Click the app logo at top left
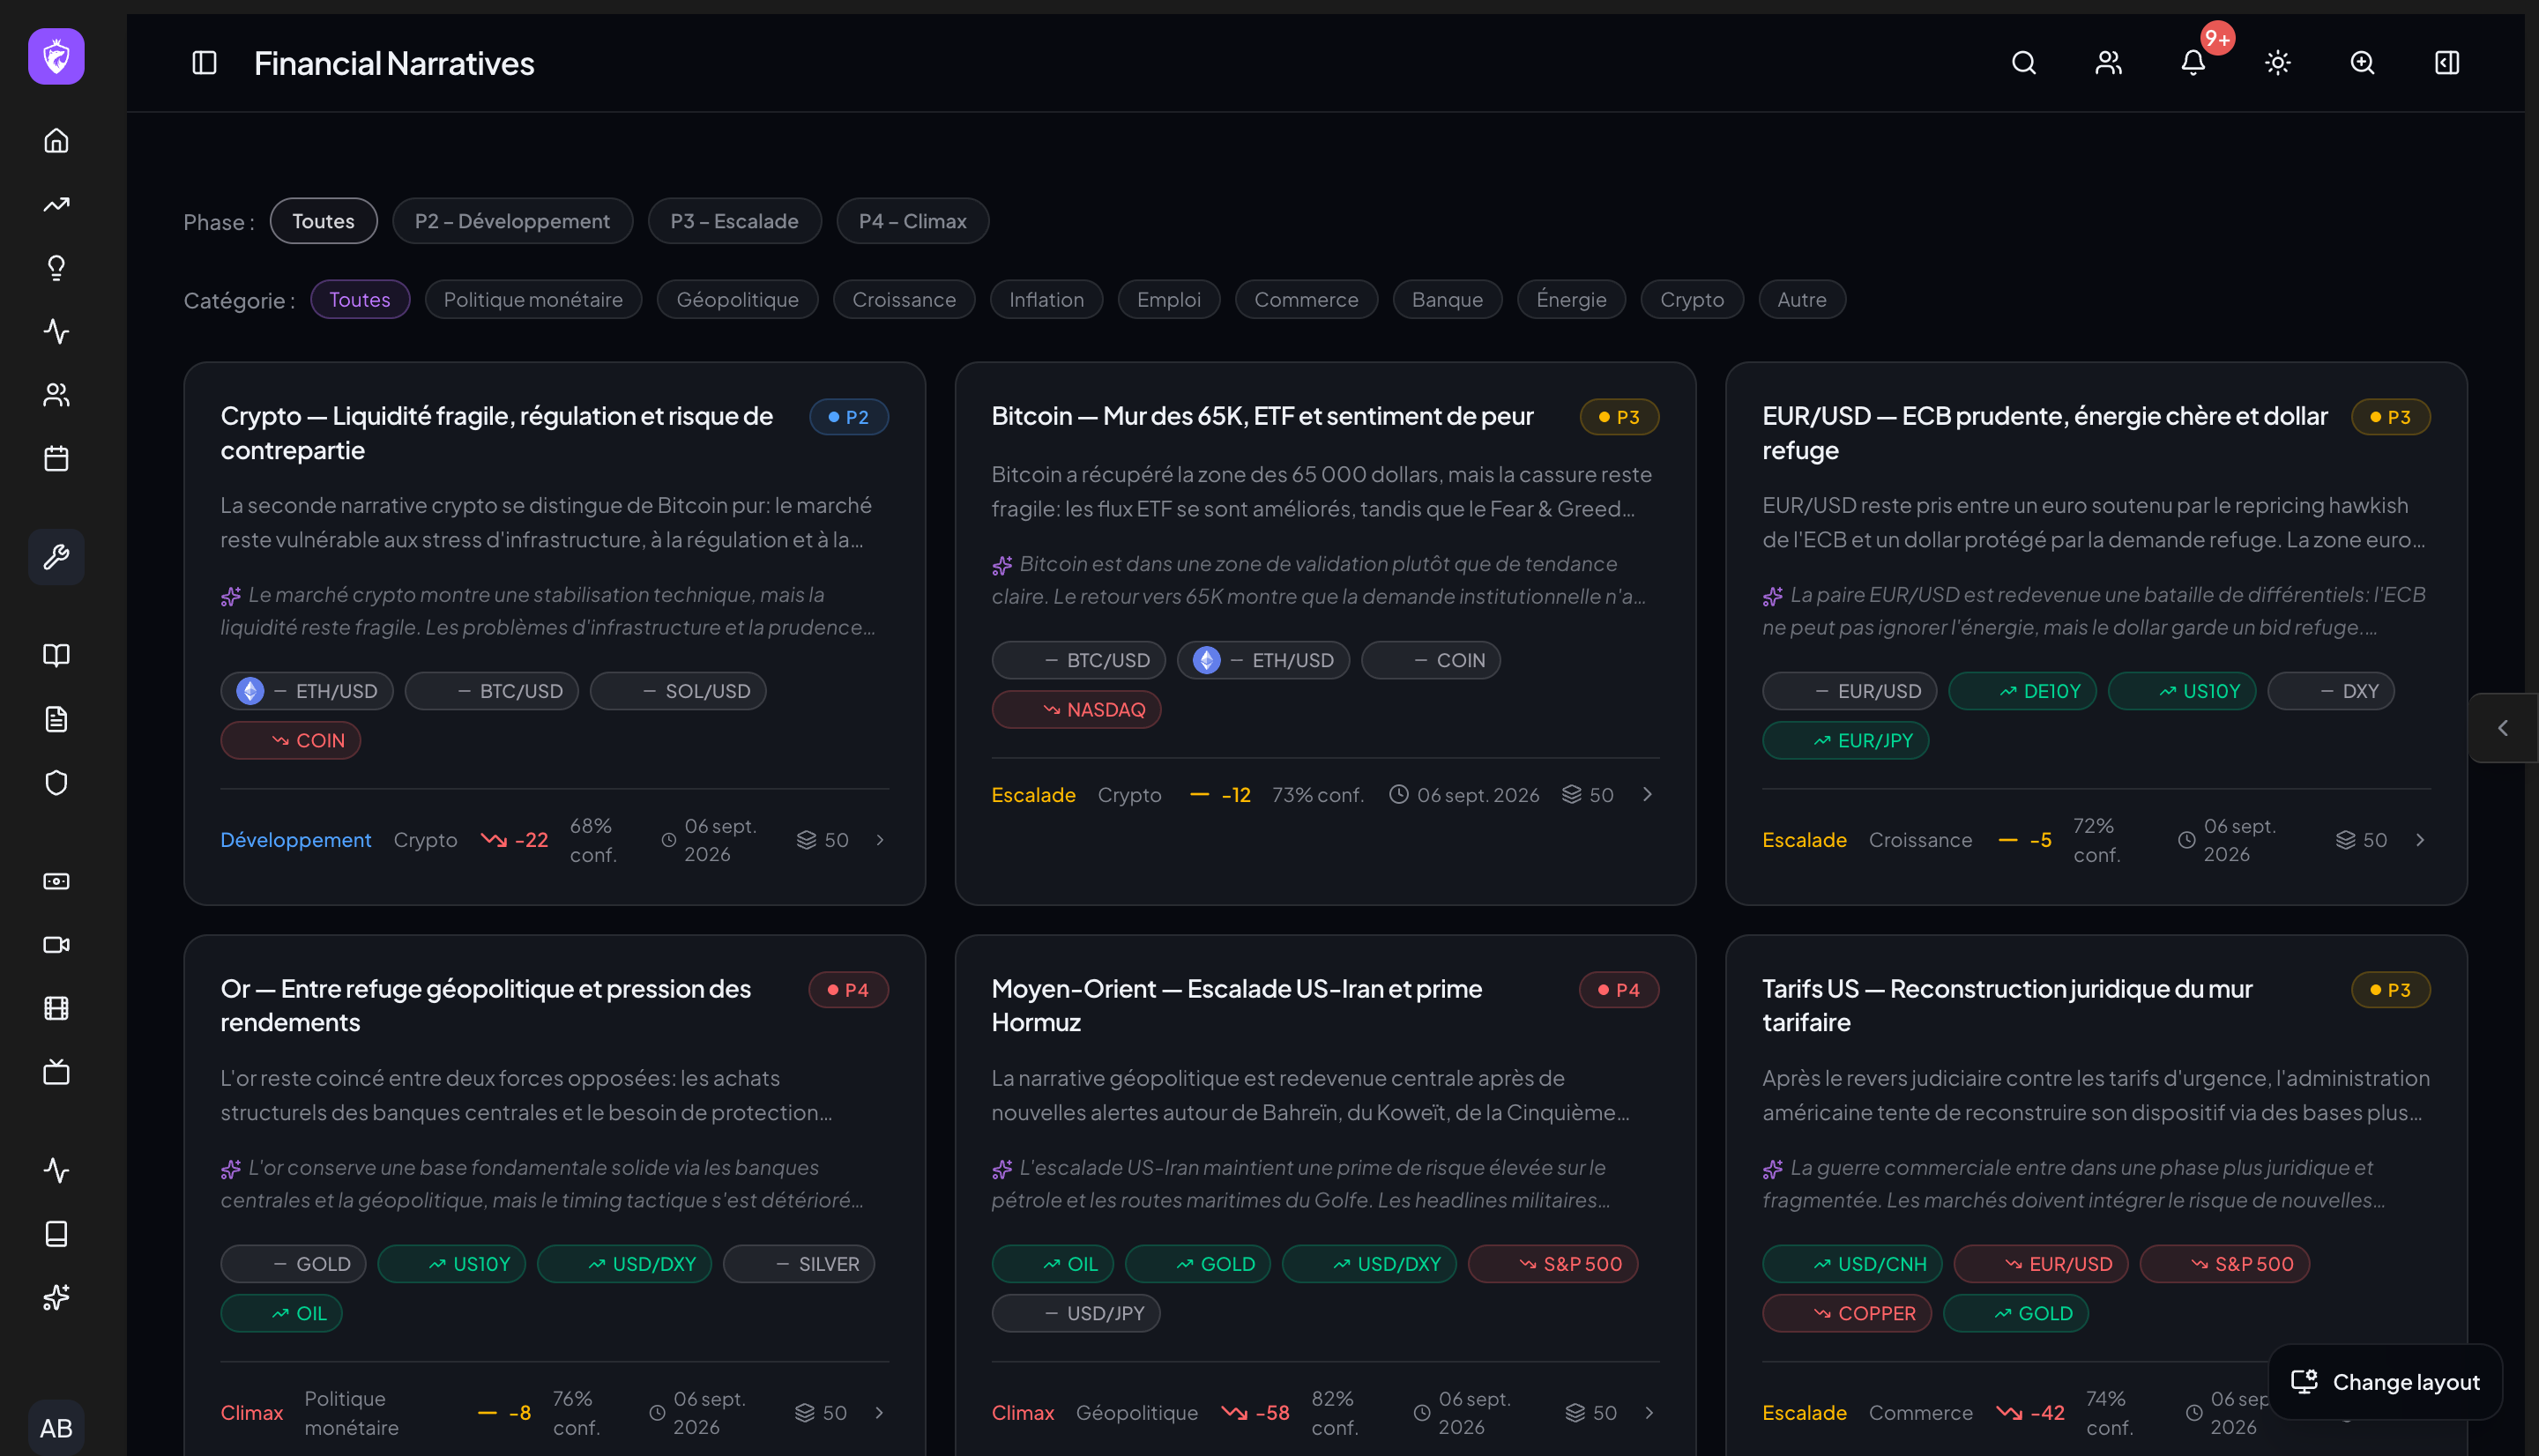The image size is (2539, 1456). point(56,56)
